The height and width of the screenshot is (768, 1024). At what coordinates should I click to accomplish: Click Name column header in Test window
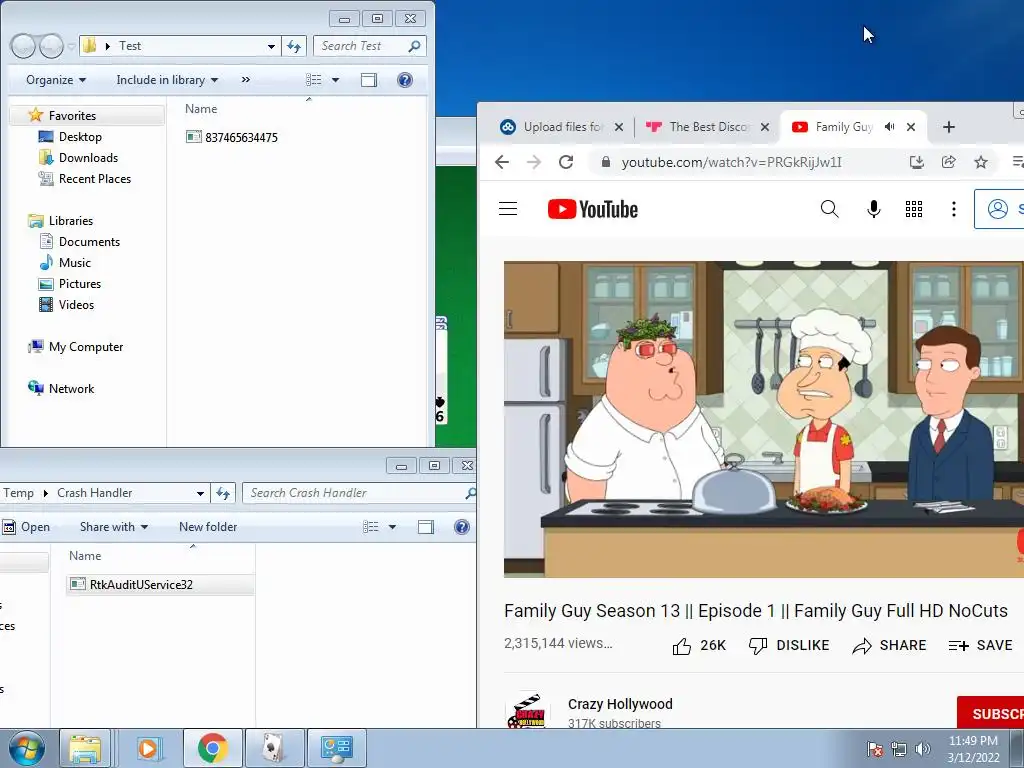click(x=200, y=108)
